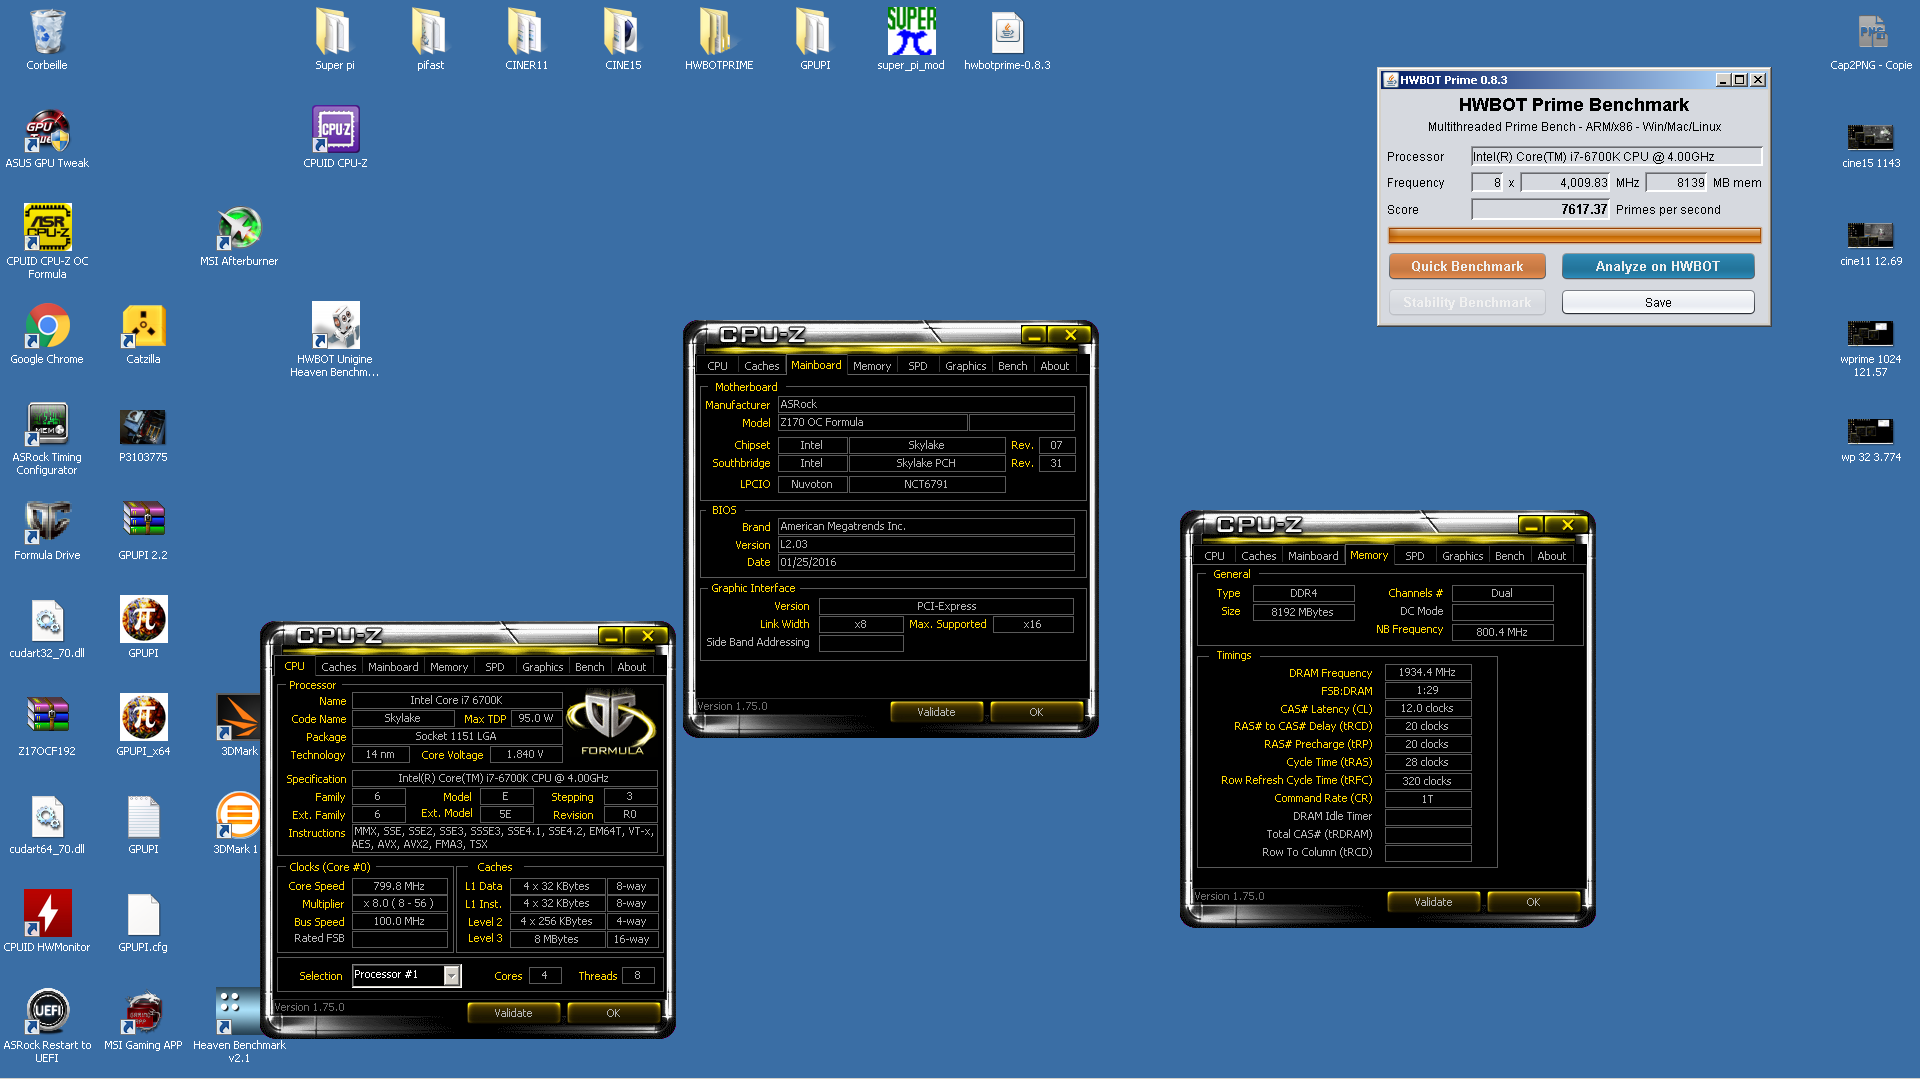Launch CPUID CPU-Z OC Formula shortcut
Viewport: 1920px width, 1080px height.
coord(47,241)
